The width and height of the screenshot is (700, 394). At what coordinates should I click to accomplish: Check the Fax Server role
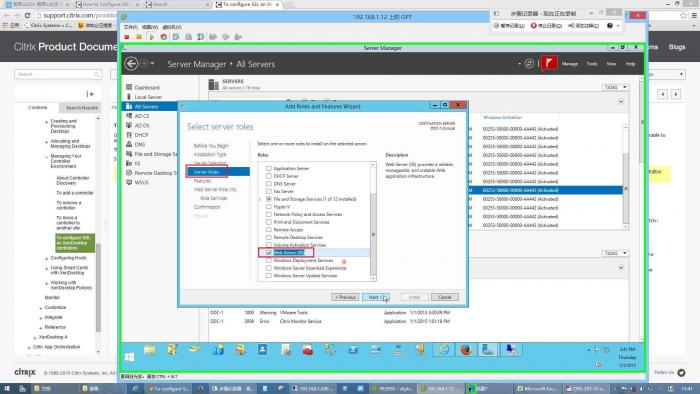(269, 191)
